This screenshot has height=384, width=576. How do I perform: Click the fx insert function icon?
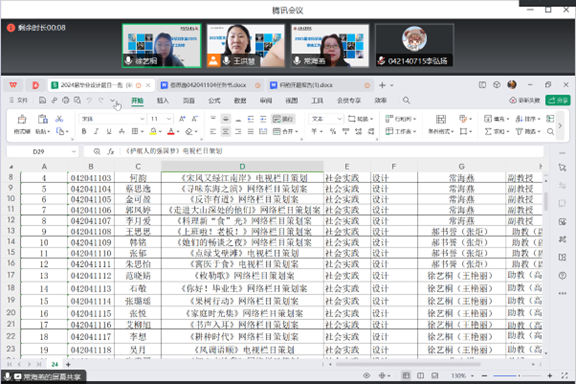[111, 151]
